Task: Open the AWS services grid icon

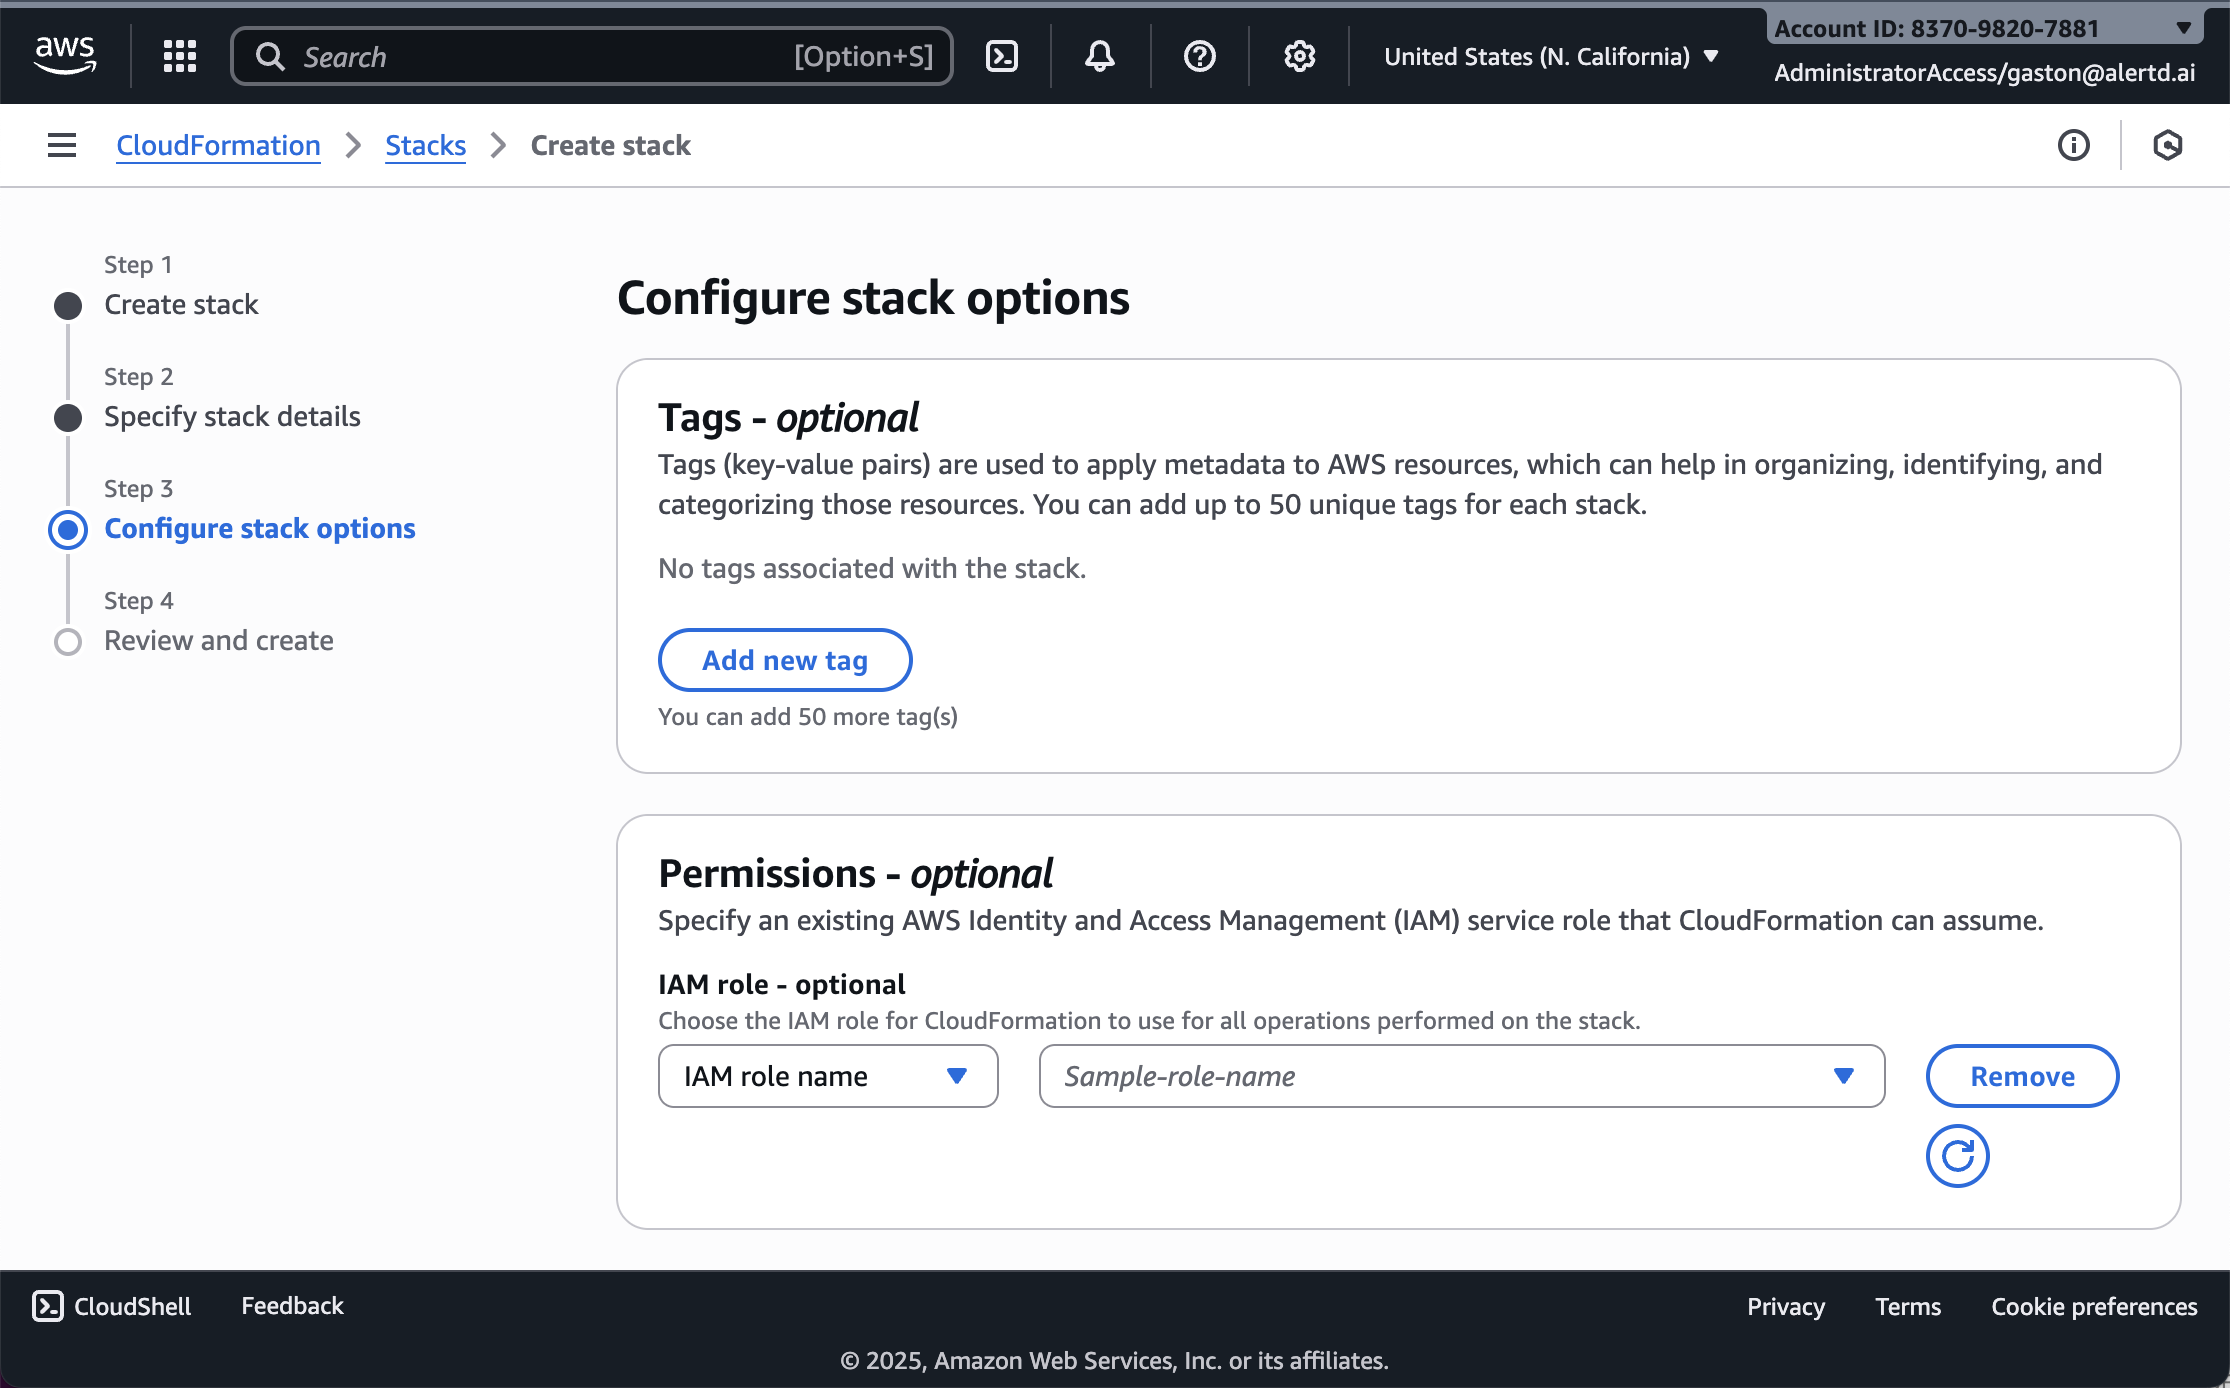Action: pyautogui.click(x=179, y=56)
